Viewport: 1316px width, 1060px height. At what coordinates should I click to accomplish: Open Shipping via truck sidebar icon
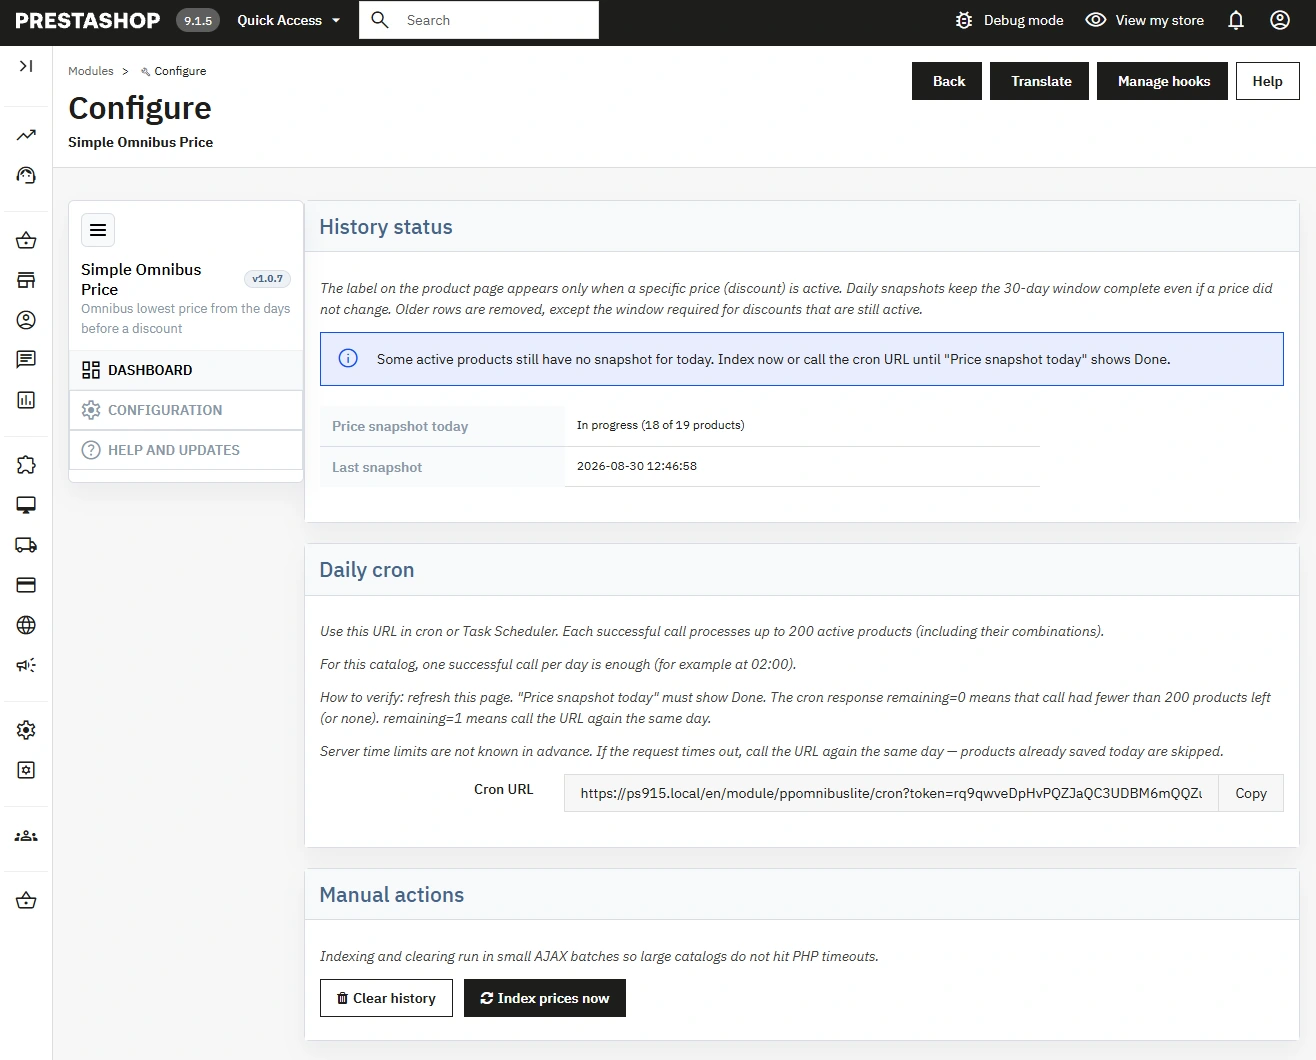pos(26,545)
